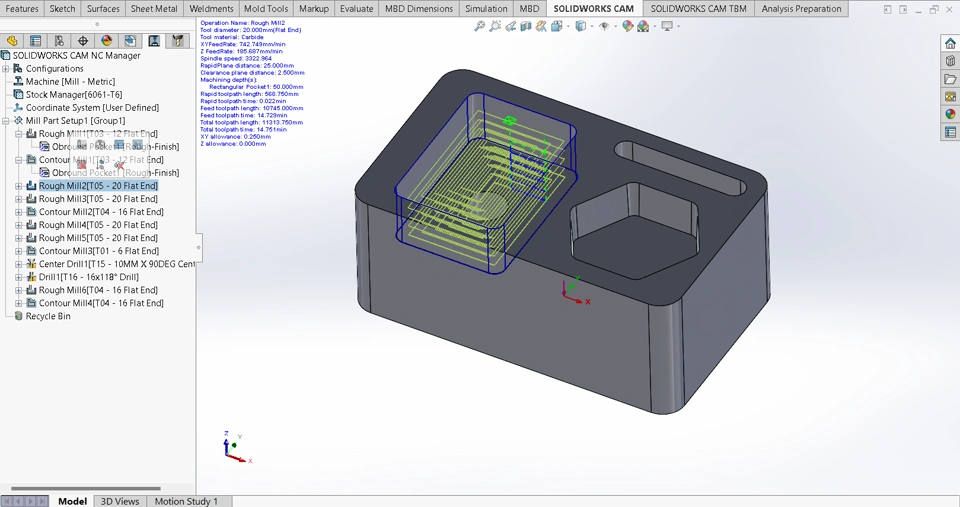960x507 pixels.
Task: Open the FeatureManager design tree tab icon
Action: [12, 41]
